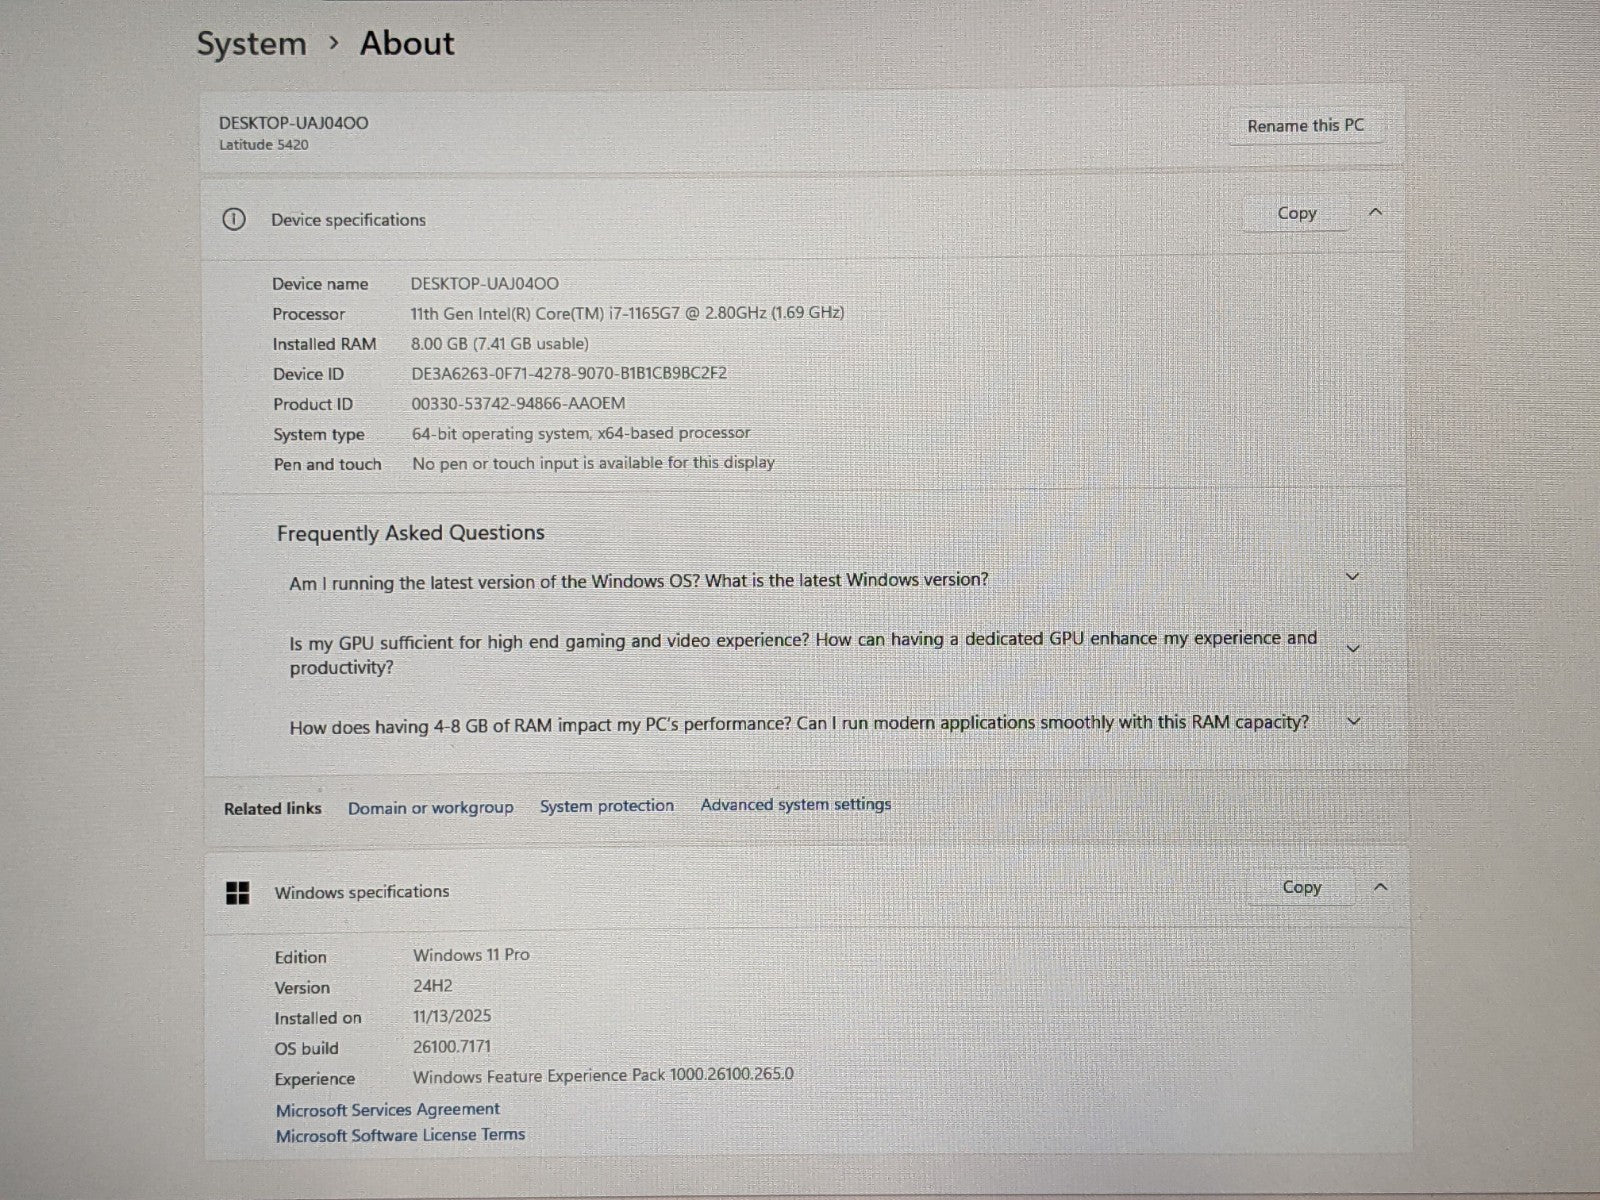The height and width of the screenshot is (1200, 1600).
Task: Copy the Windows specifications
Action: [1301, 887]
